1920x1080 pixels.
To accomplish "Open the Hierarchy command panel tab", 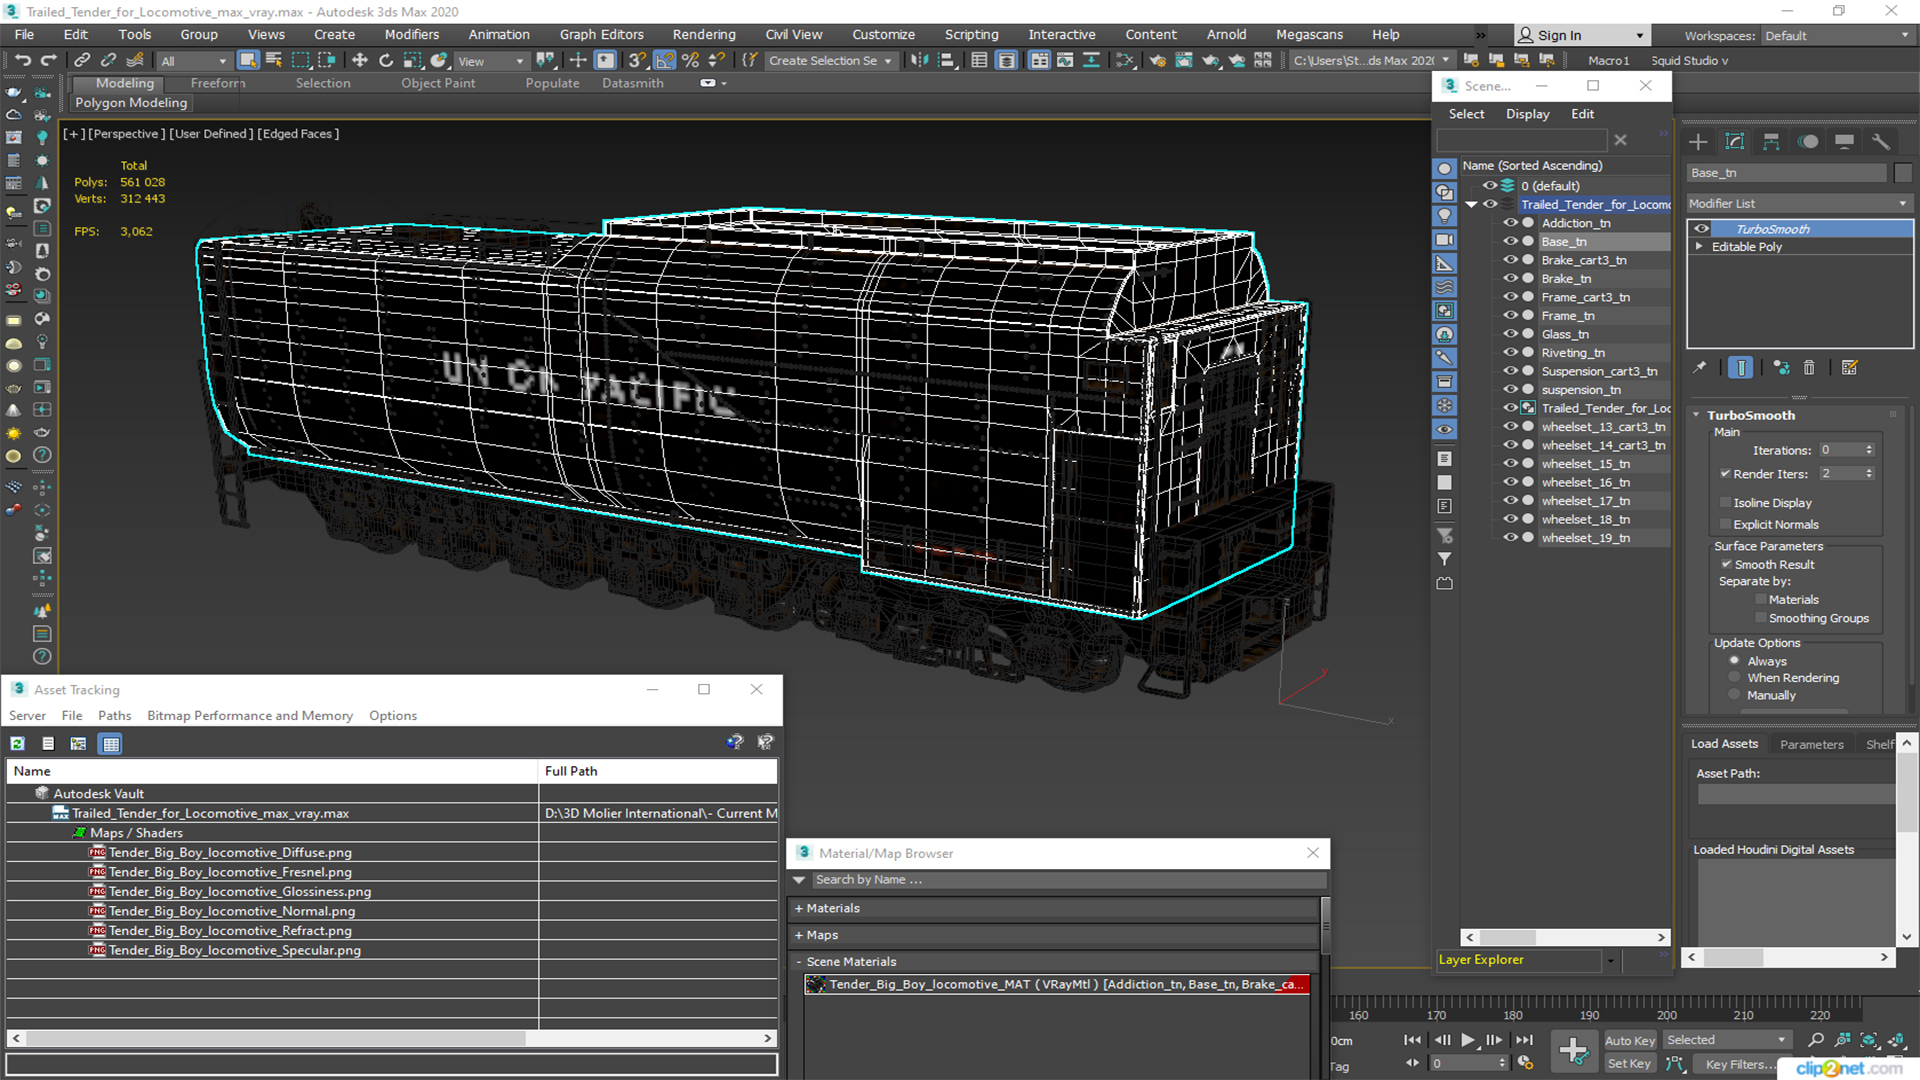I will tap(1771, 142).
